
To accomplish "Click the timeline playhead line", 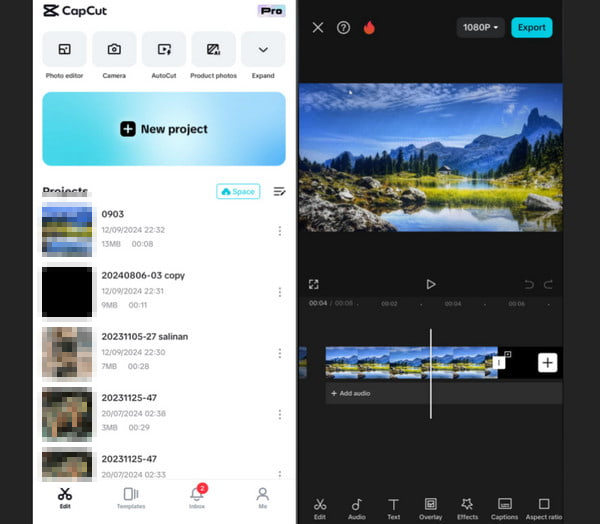I will coord(430,373).
